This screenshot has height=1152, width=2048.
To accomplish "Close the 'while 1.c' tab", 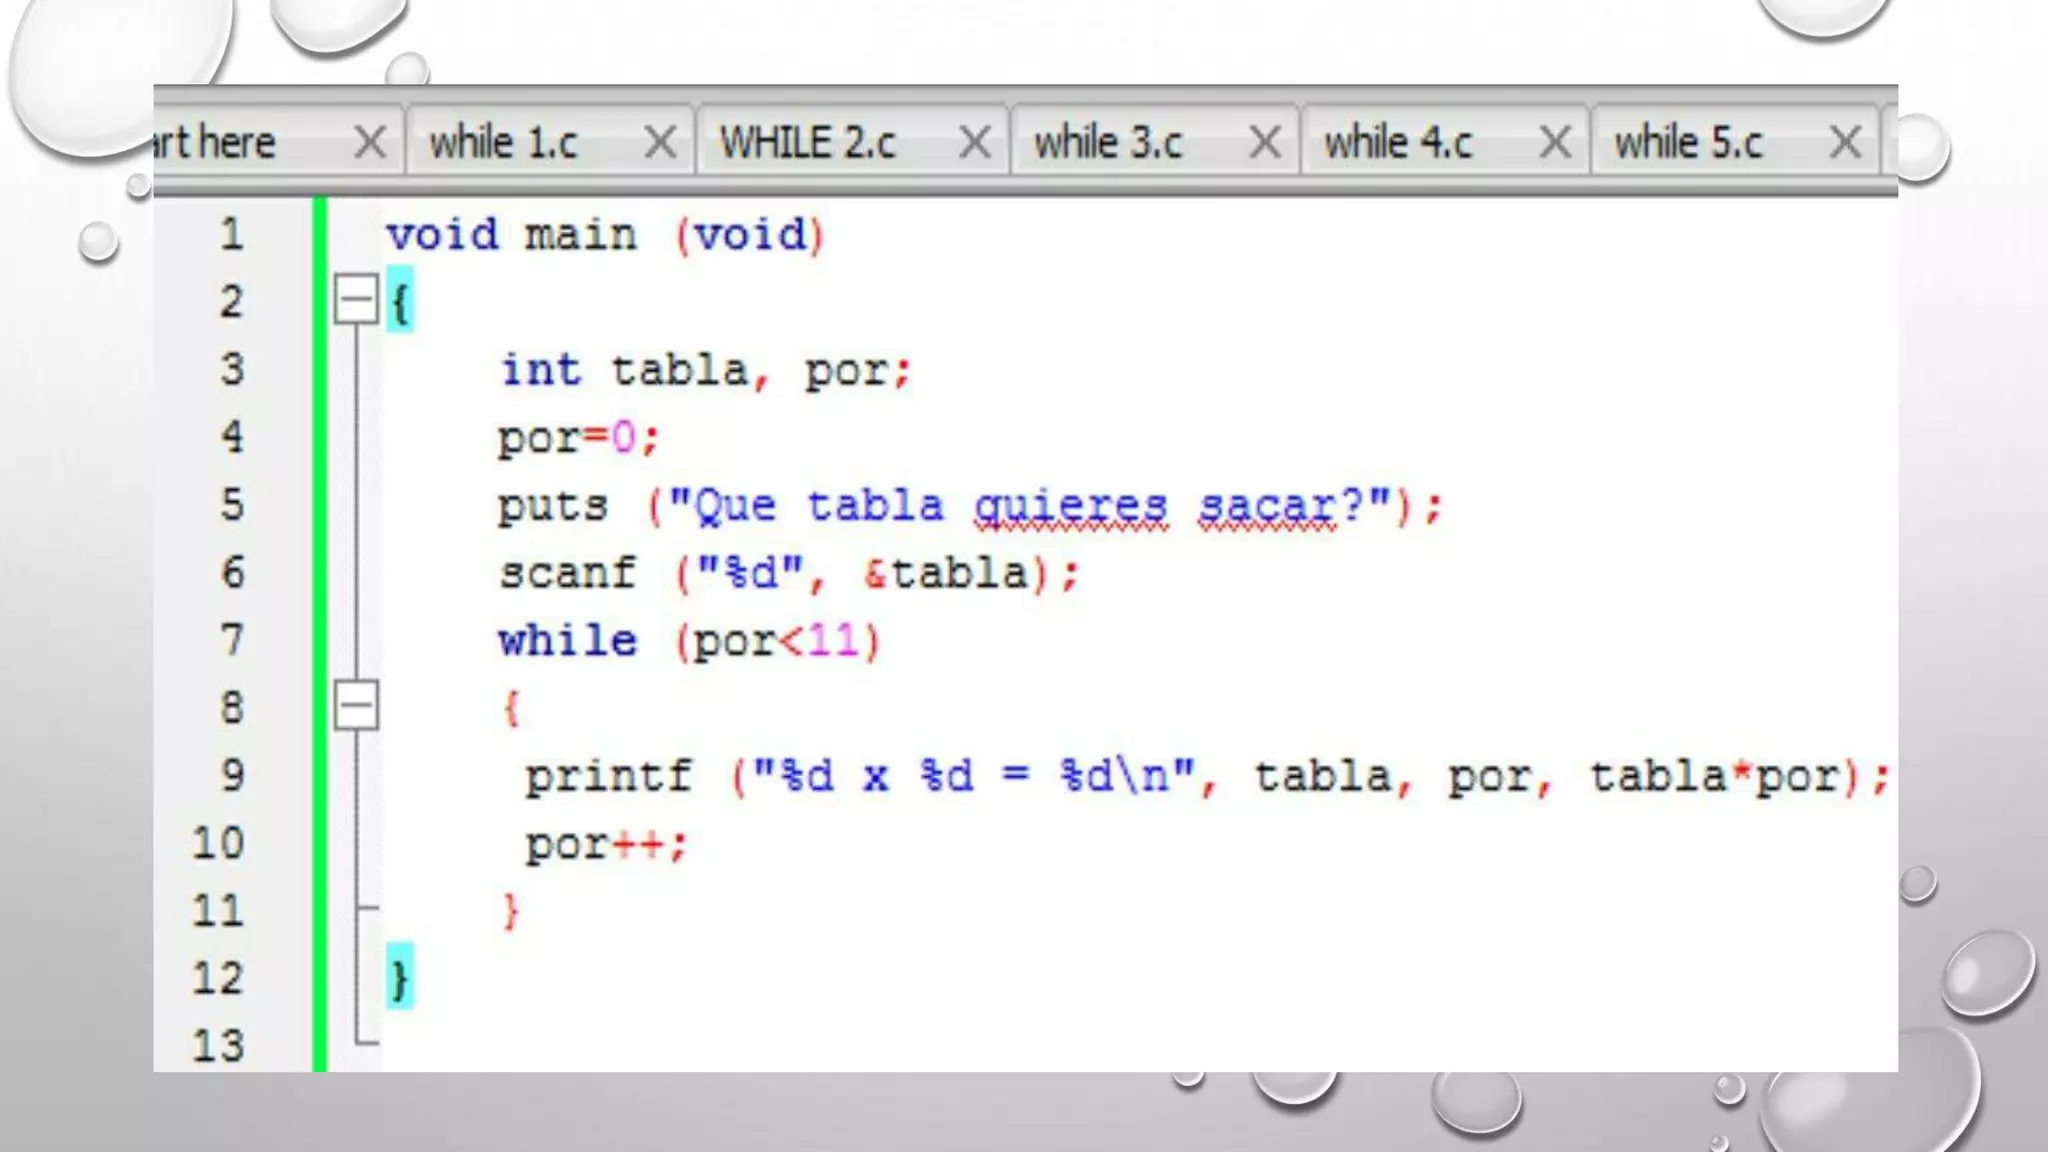I will pyautogui.click(x=660, y=142).
